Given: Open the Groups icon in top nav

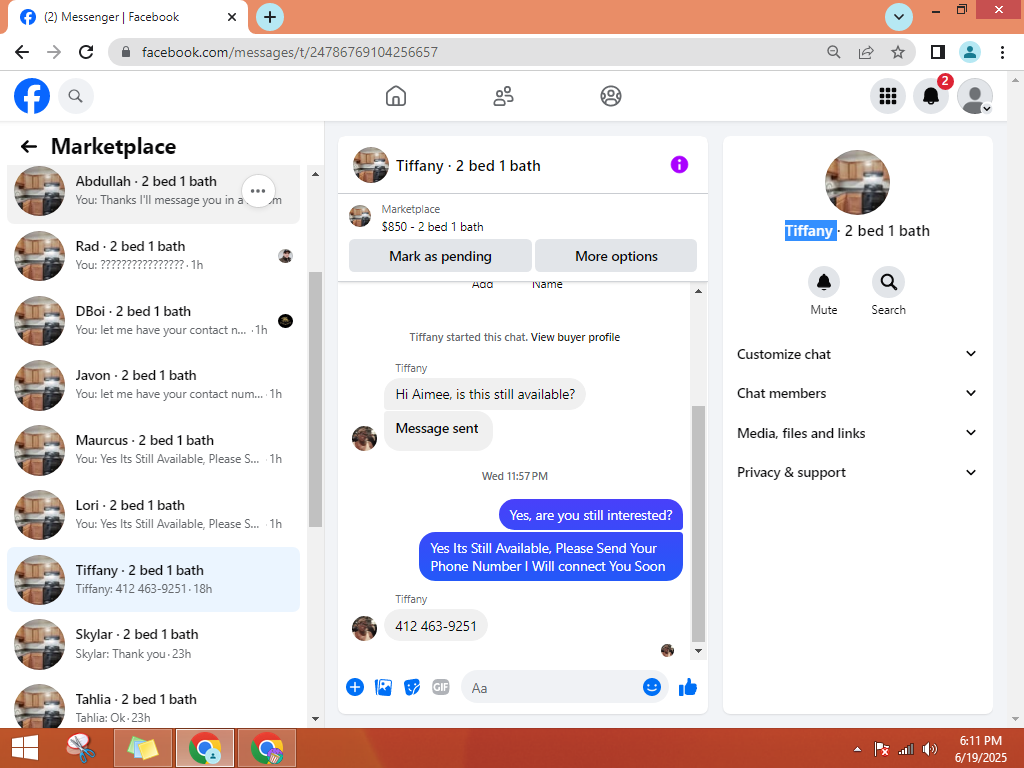Looking at the screenshot, I should point(611,96).
